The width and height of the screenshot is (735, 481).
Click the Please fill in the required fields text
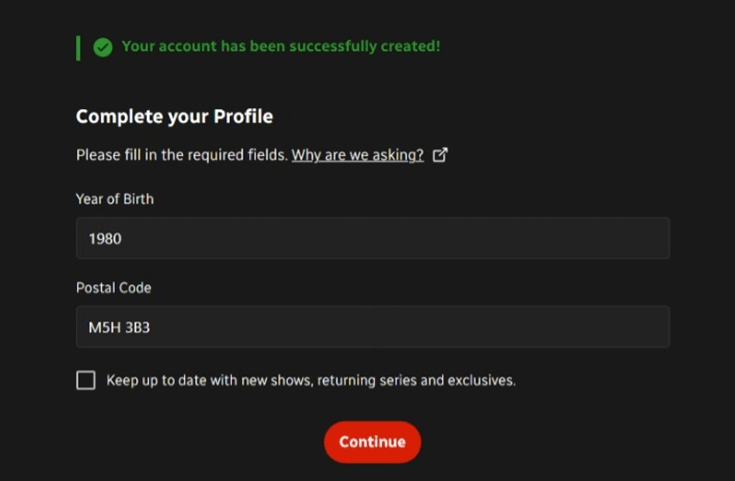click(x=181, y=155)
